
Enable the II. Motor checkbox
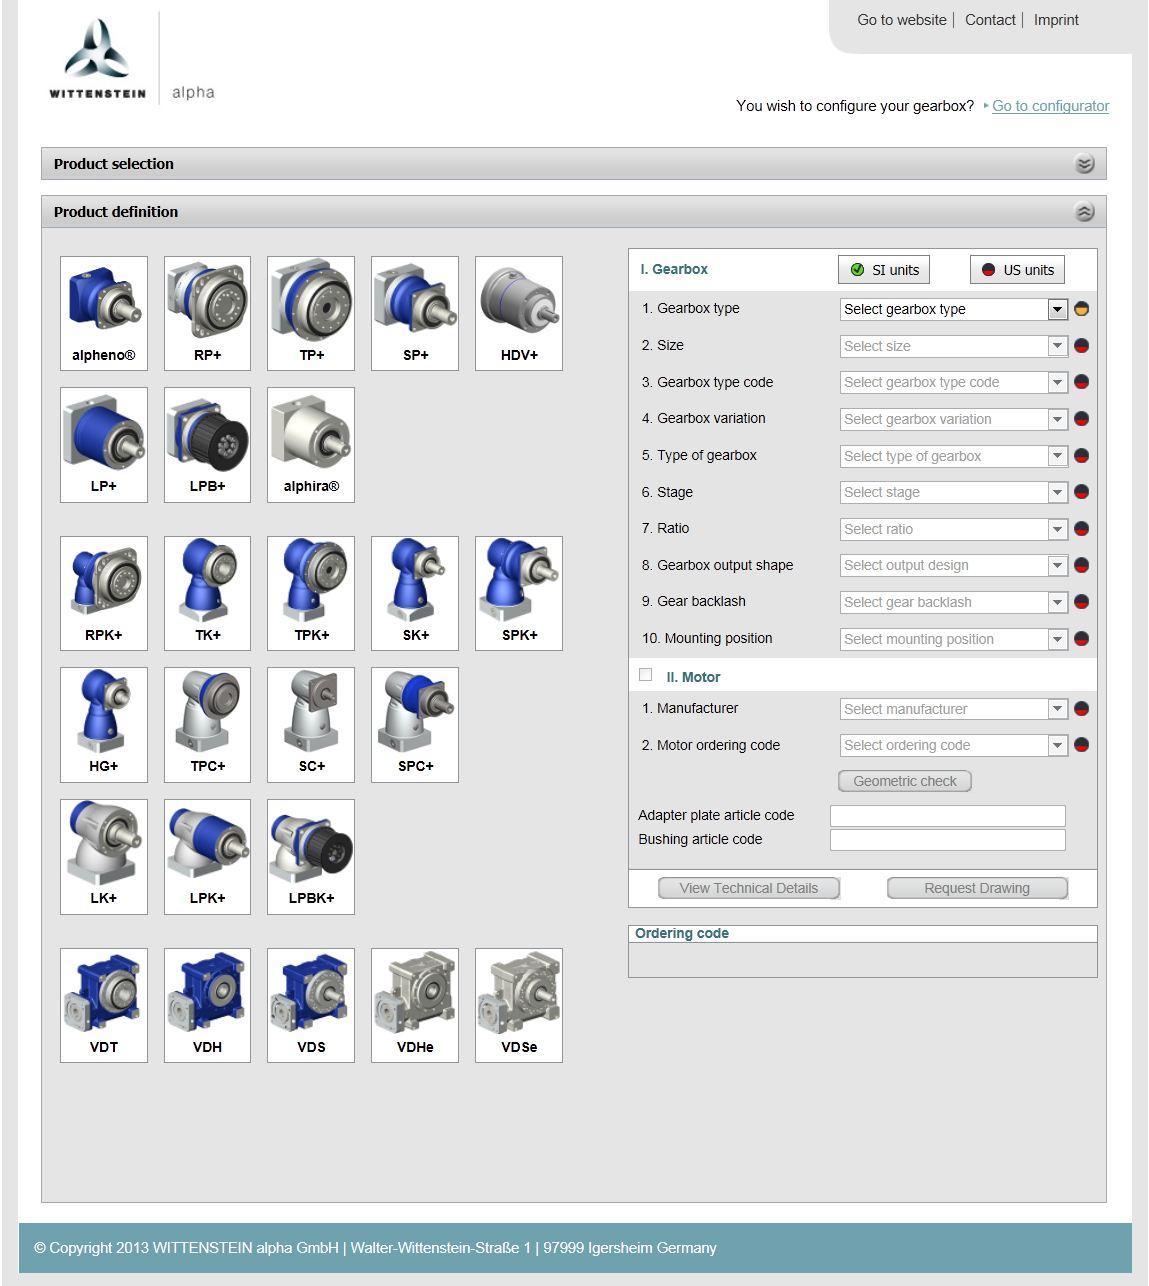click(x=645, y=674)
